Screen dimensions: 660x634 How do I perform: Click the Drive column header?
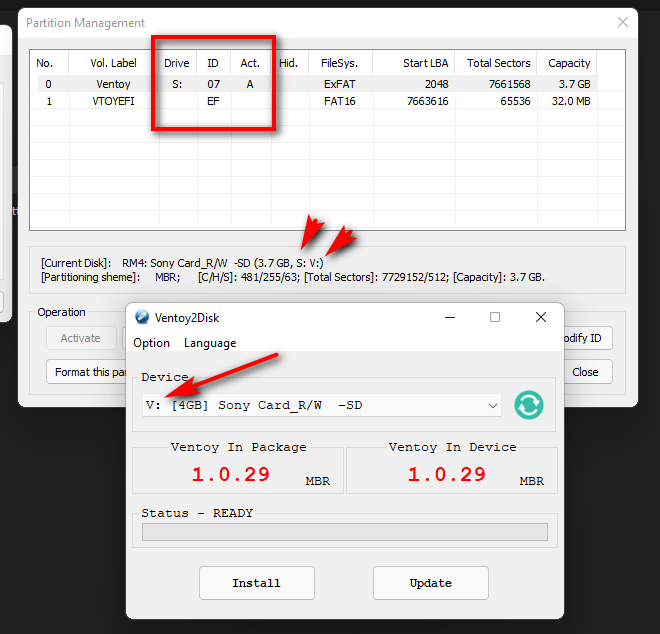pyautogui.click(x=177, y=63)
